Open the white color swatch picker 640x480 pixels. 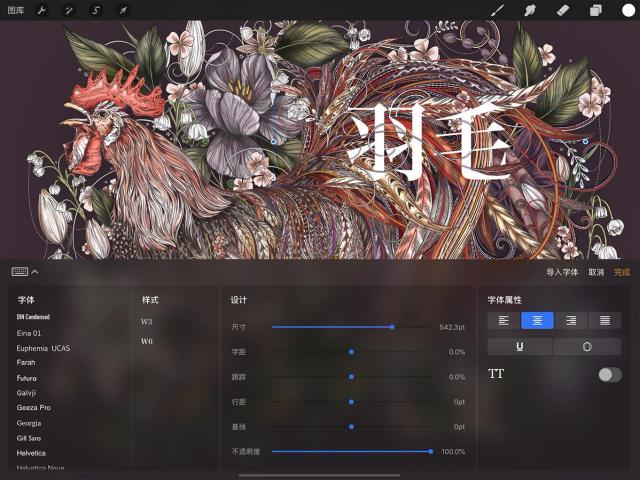pos(628,10)
